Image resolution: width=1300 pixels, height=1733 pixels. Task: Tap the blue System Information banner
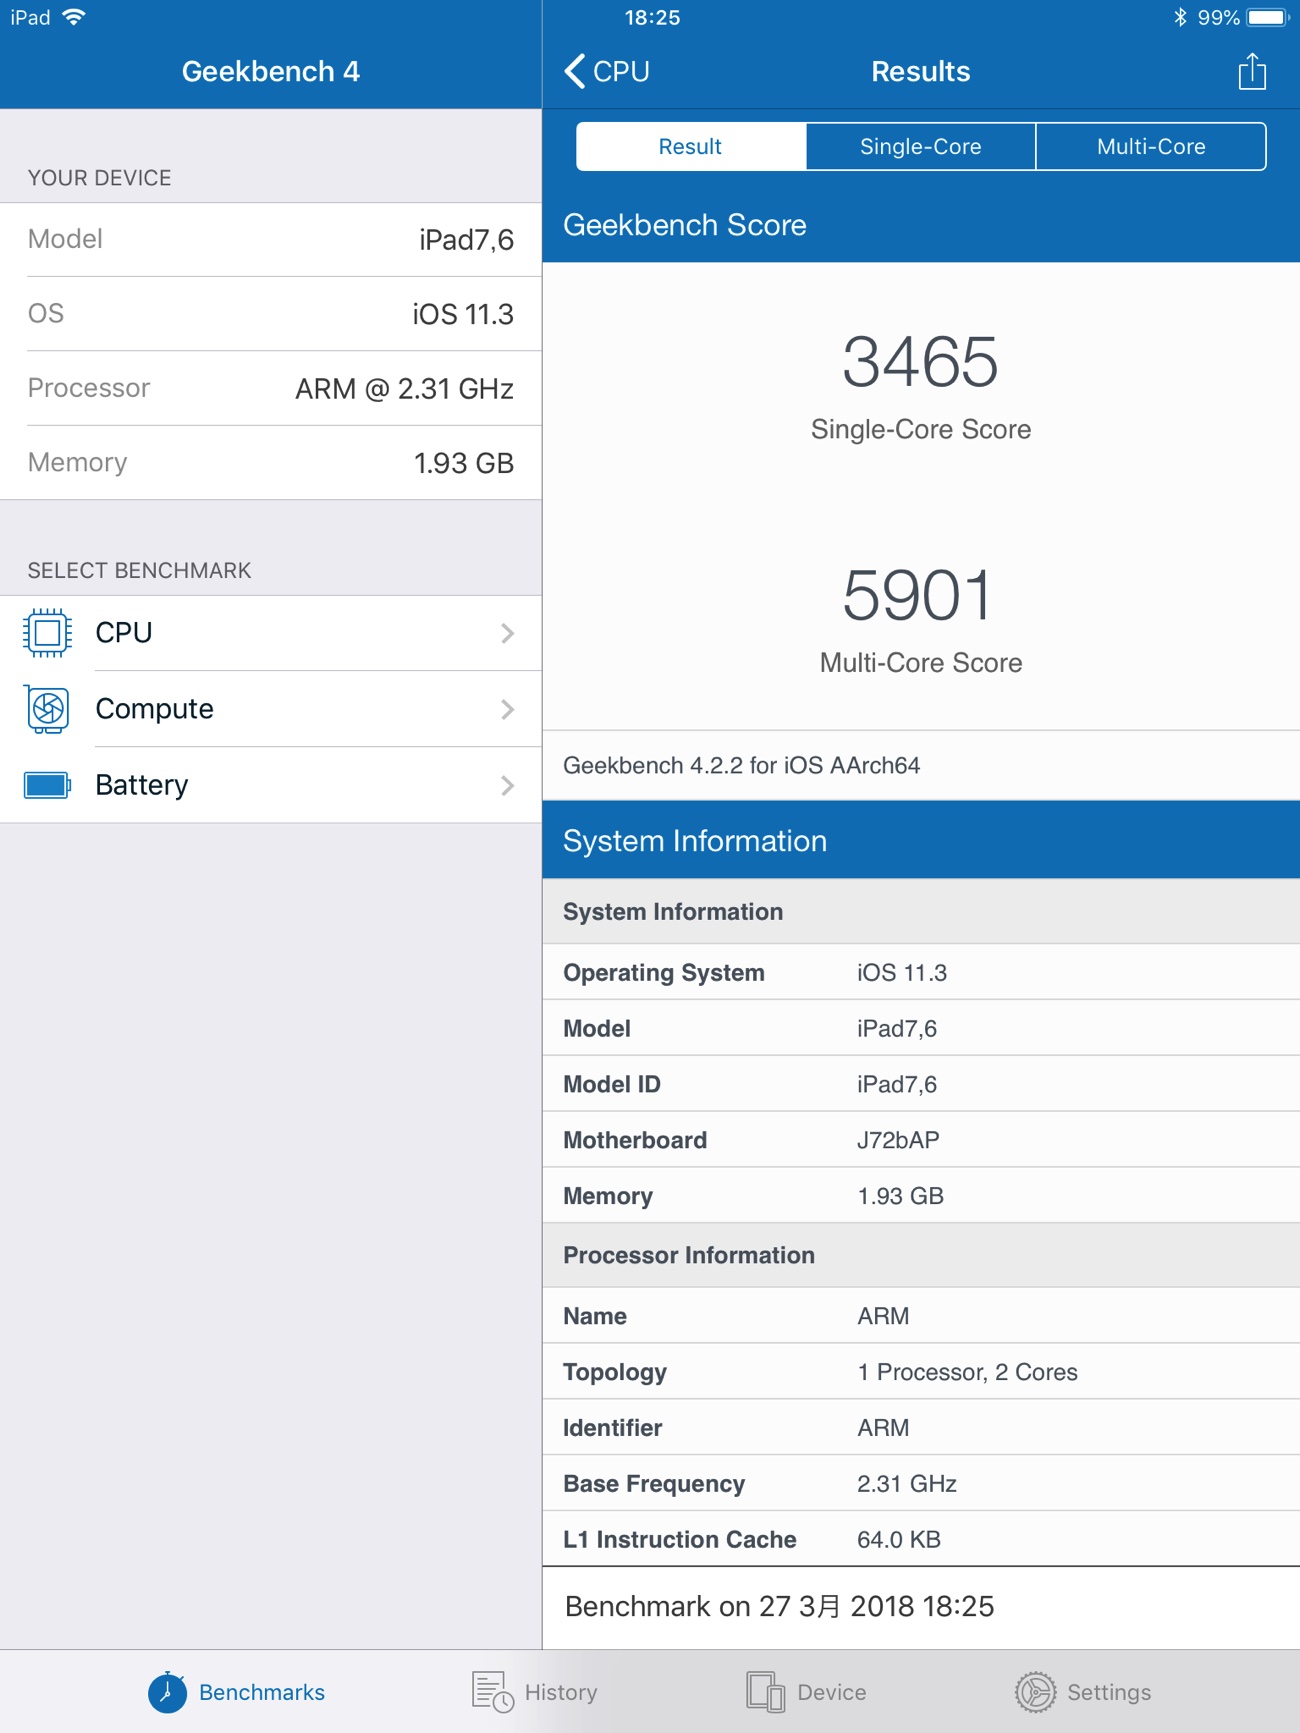pos(921,840)
